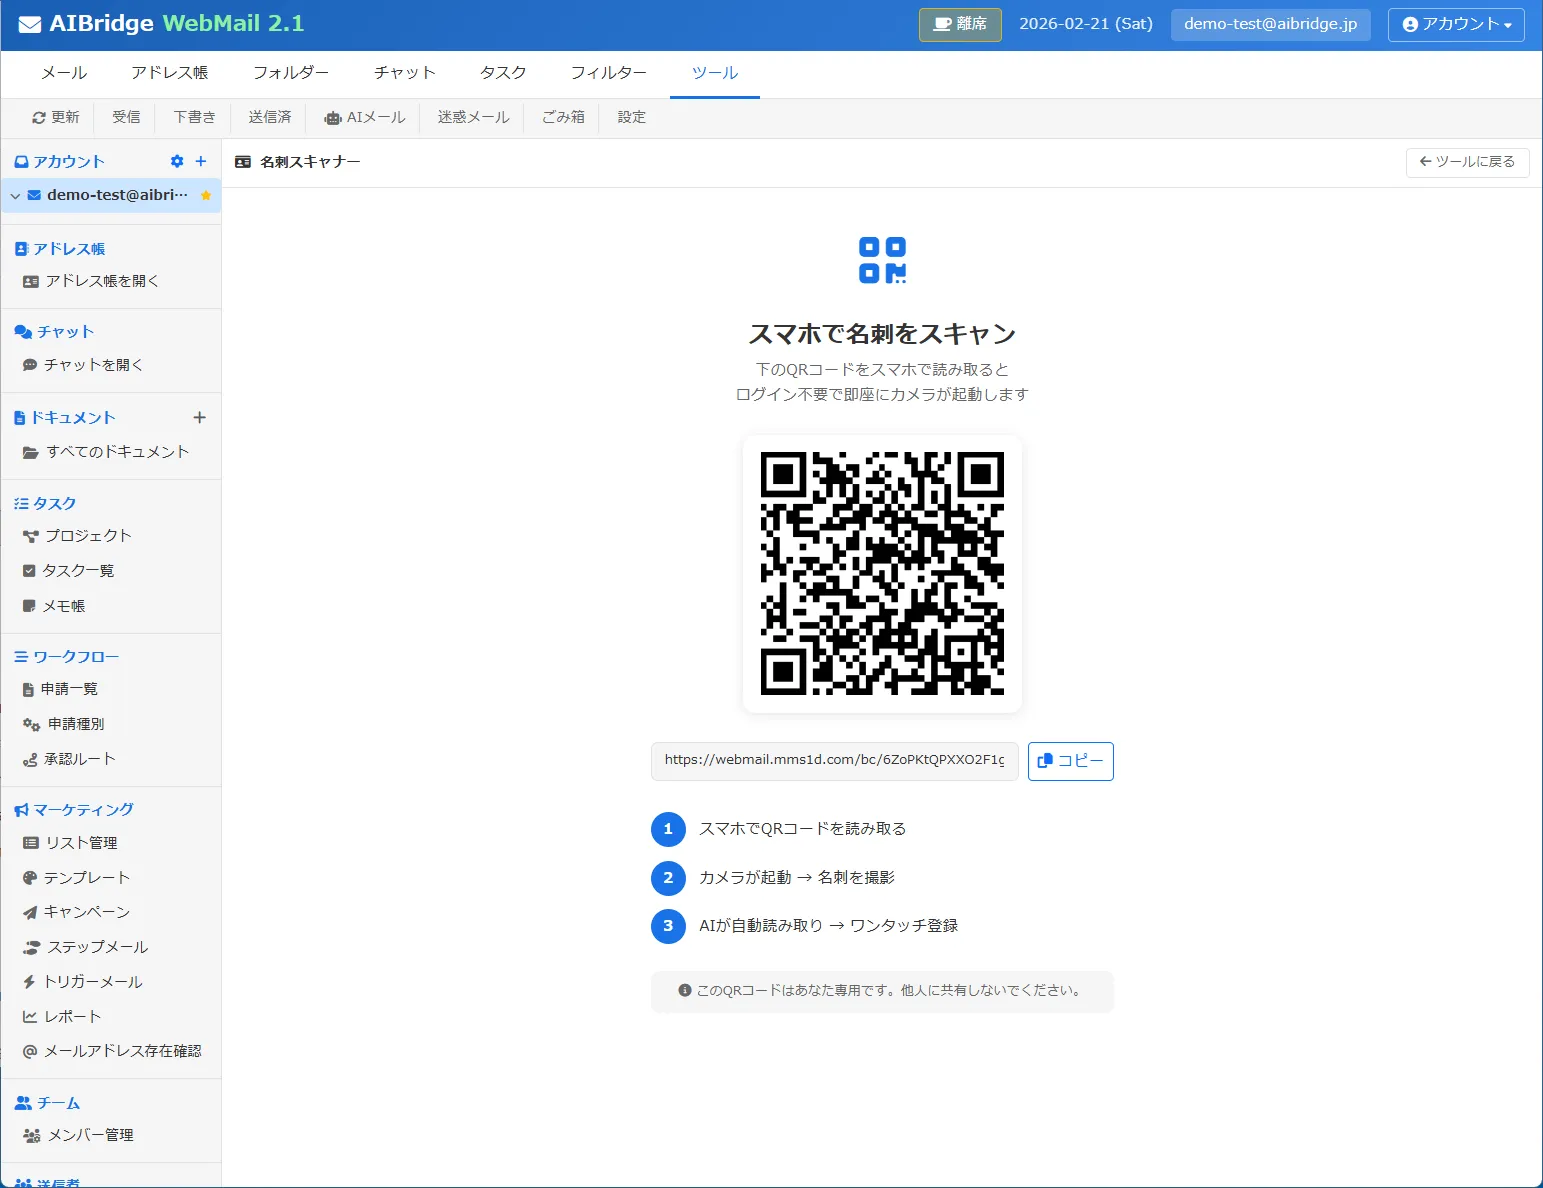
Task: Open the アカウント dropdown menu
Action: (1456, 25)
